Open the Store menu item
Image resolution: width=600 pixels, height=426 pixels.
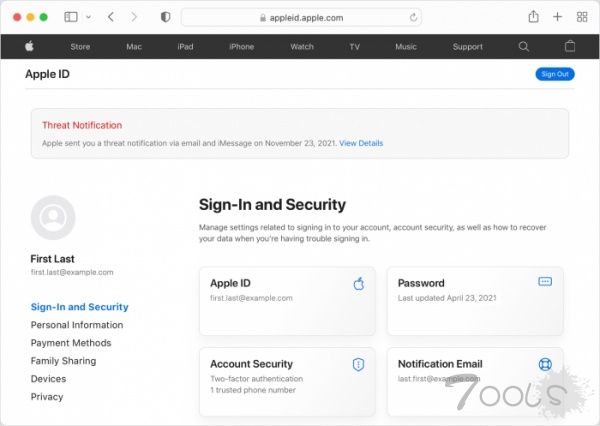pyautogui.click(x=80, y=46)
